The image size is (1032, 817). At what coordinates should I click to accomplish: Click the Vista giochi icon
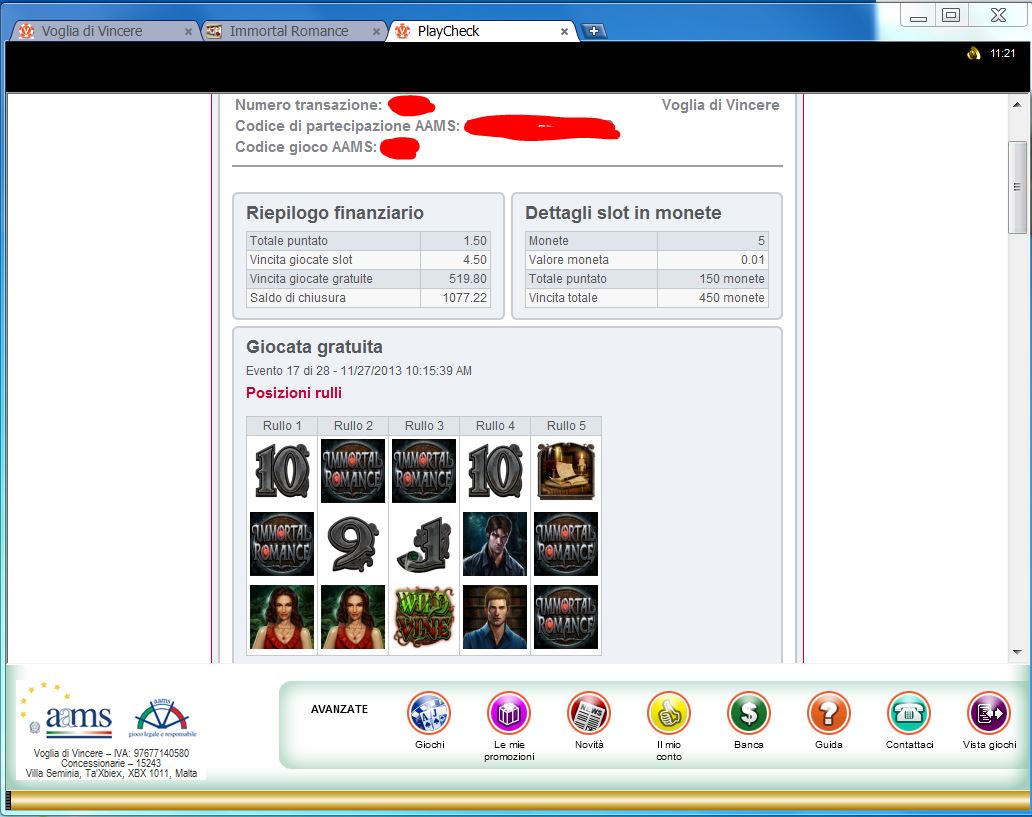989,714
